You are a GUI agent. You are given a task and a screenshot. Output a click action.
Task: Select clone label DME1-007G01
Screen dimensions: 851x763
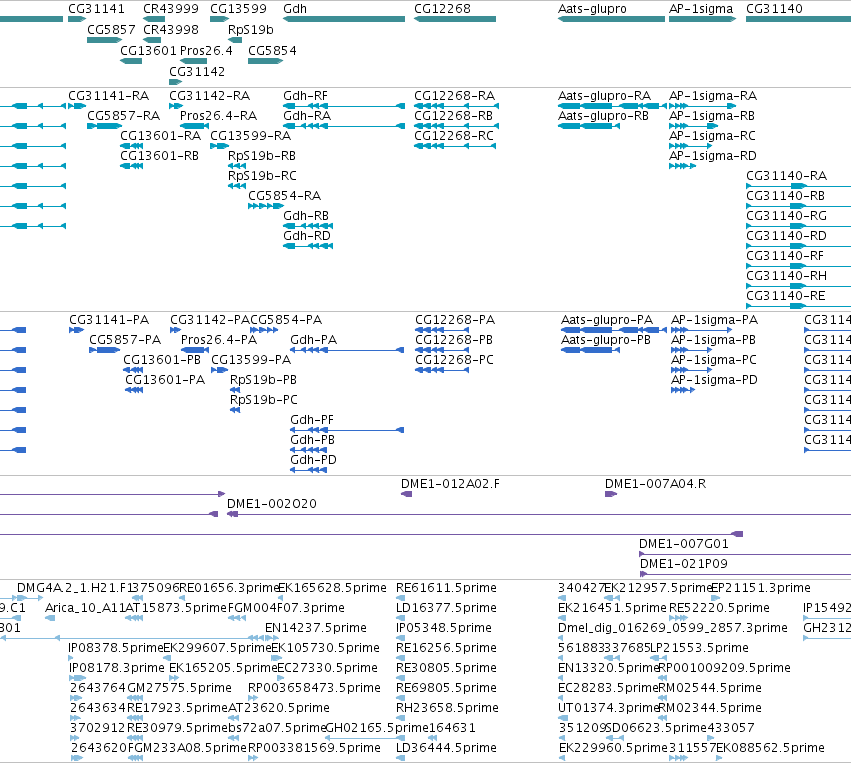tap(684, 544)
